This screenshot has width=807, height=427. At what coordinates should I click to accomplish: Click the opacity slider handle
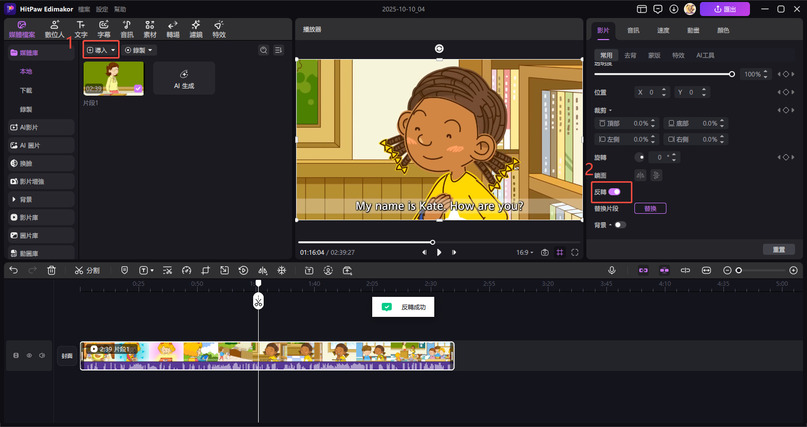pyautogui.click(x=732, y=74)
